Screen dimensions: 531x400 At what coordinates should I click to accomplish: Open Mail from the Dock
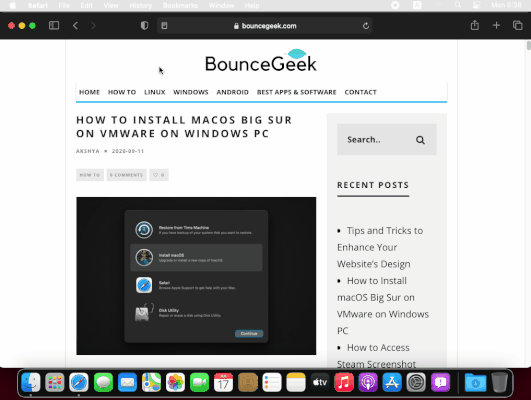[127, 382]
